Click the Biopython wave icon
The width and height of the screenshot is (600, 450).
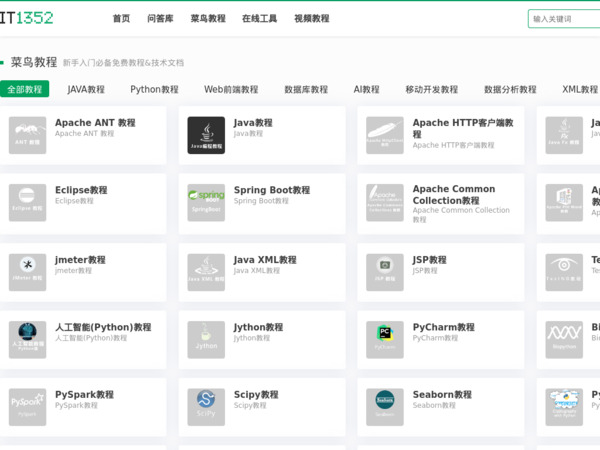tap(564, 340)
